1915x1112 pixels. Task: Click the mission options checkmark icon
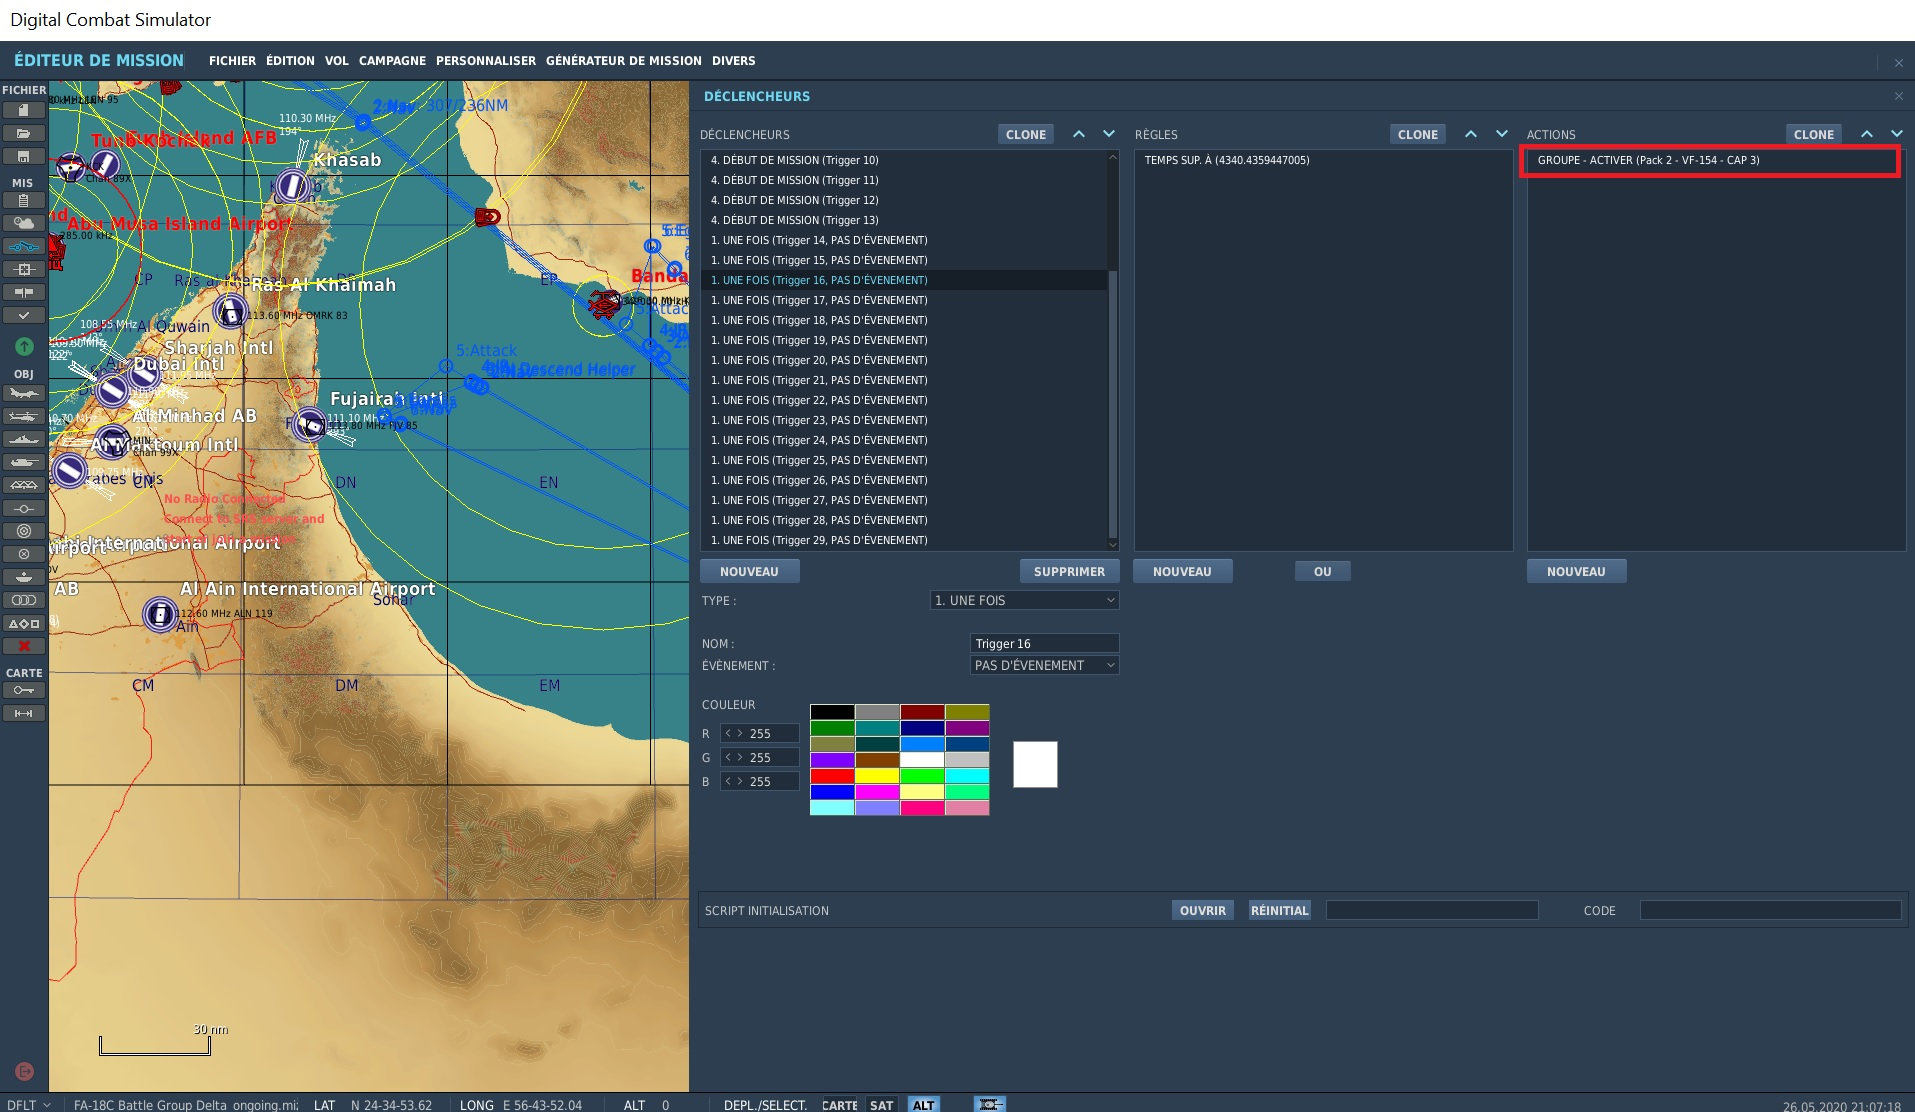(x=24, y=316)
